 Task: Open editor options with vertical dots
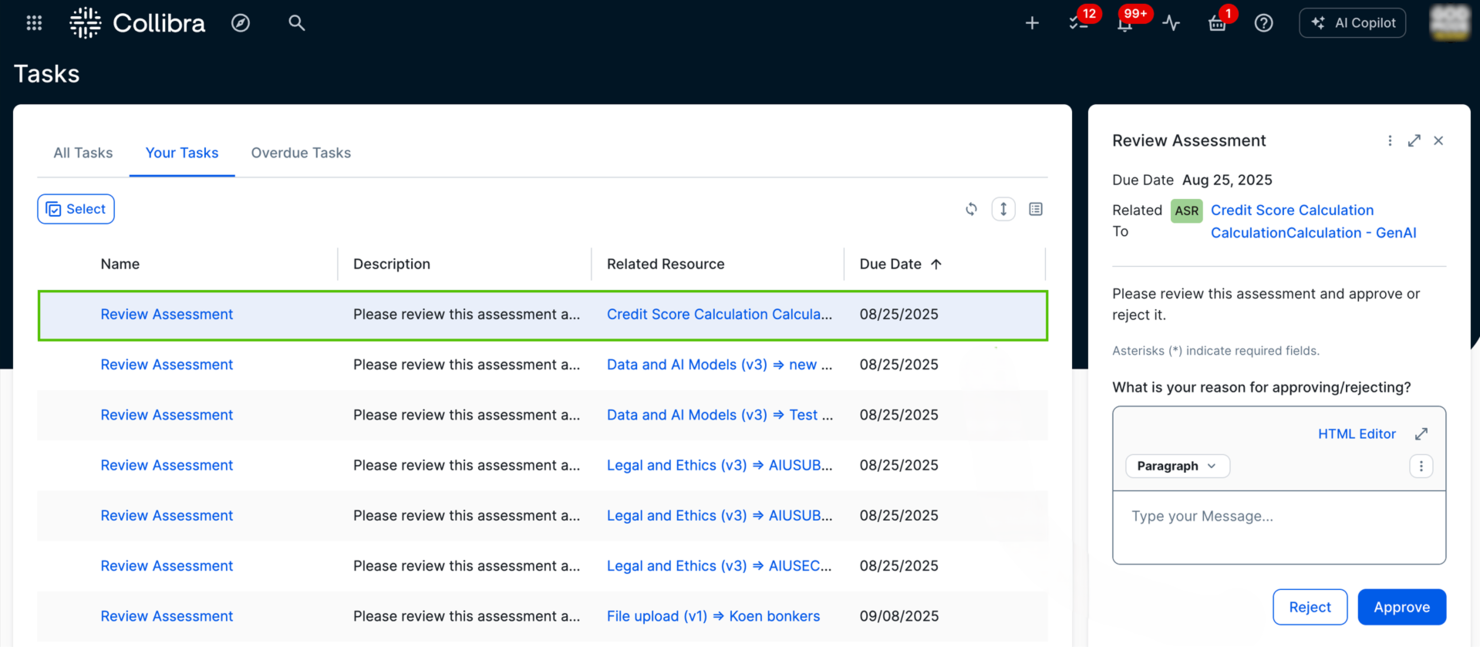point(1421,466)
